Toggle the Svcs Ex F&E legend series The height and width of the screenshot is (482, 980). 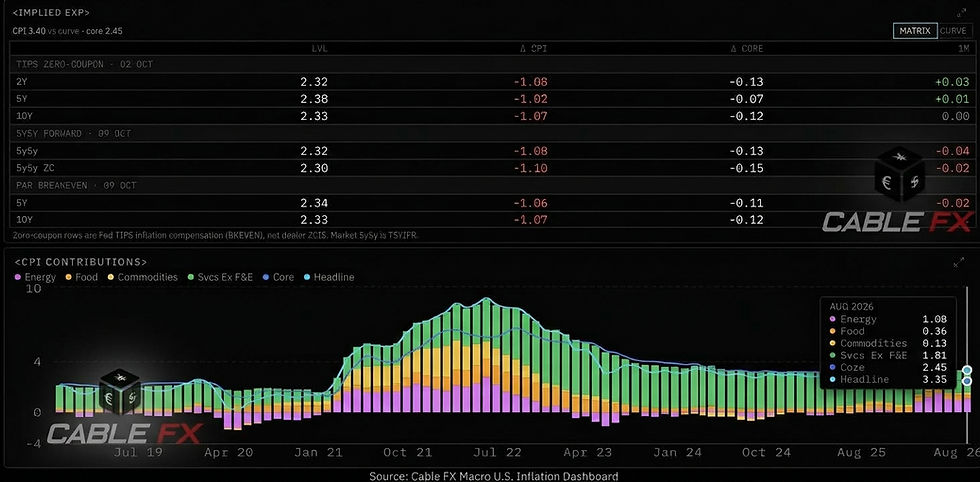point(219,277)
